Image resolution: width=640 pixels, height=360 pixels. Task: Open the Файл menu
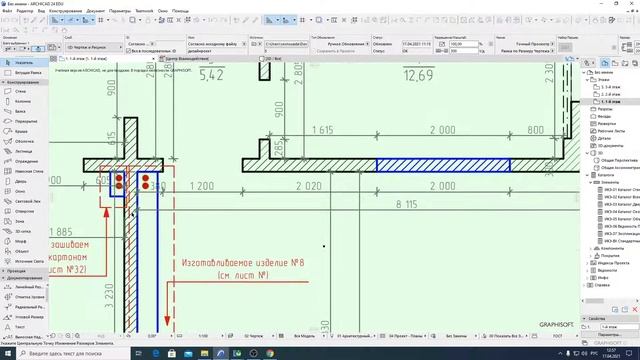7,11
